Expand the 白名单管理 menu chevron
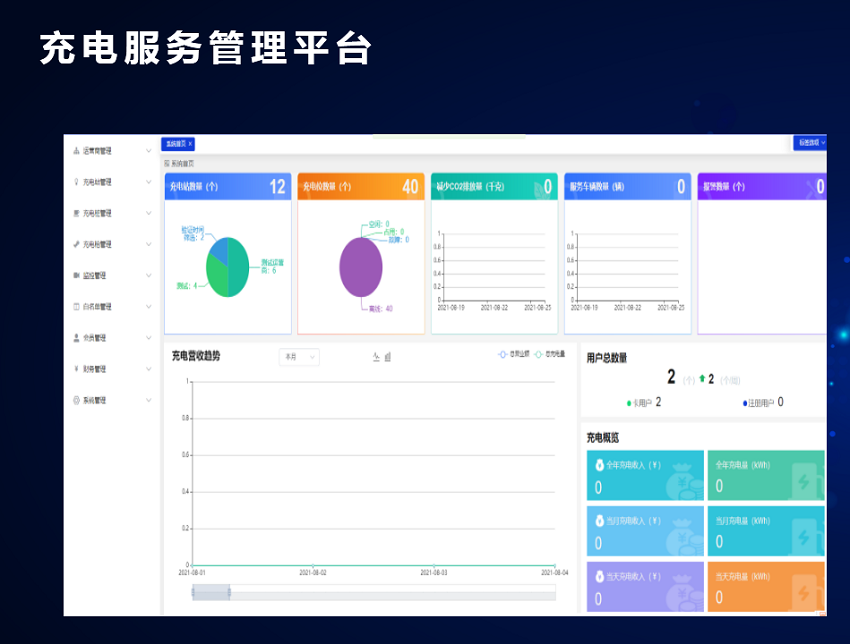This screenshot has height=644, width=850. tap(149, 307)
